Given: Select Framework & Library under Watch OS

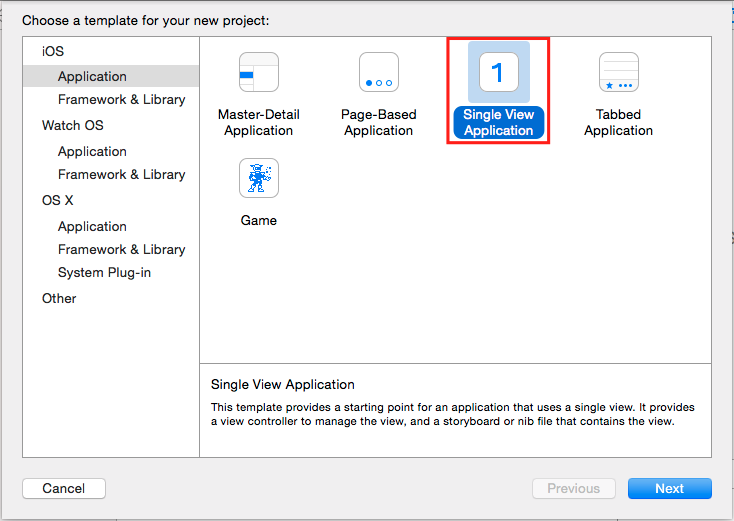Looking at the screenshot, I should pos(122,175).
